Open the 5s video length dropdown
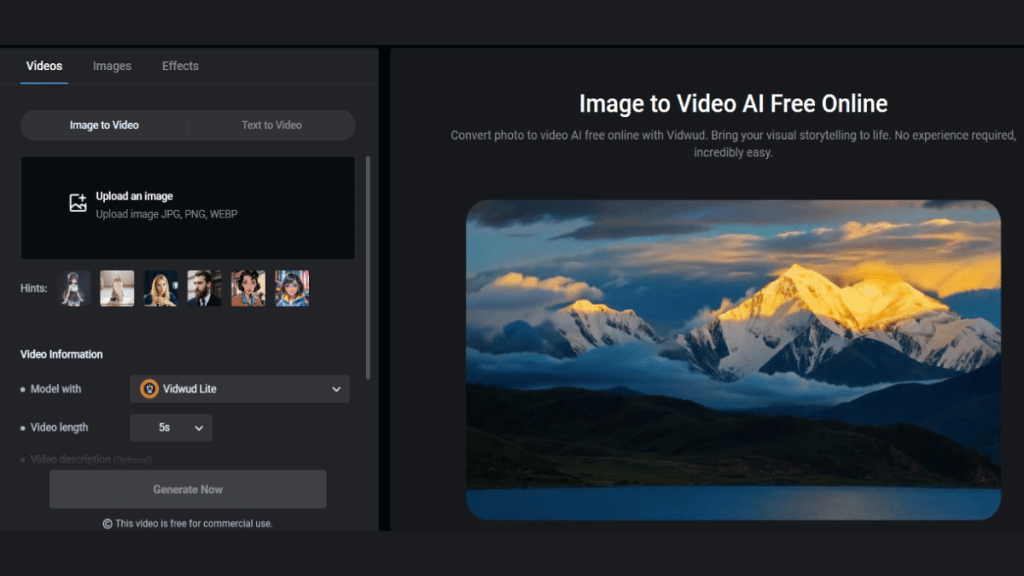1024x576 pixels. pyautogui.click(x=171, y=428)
